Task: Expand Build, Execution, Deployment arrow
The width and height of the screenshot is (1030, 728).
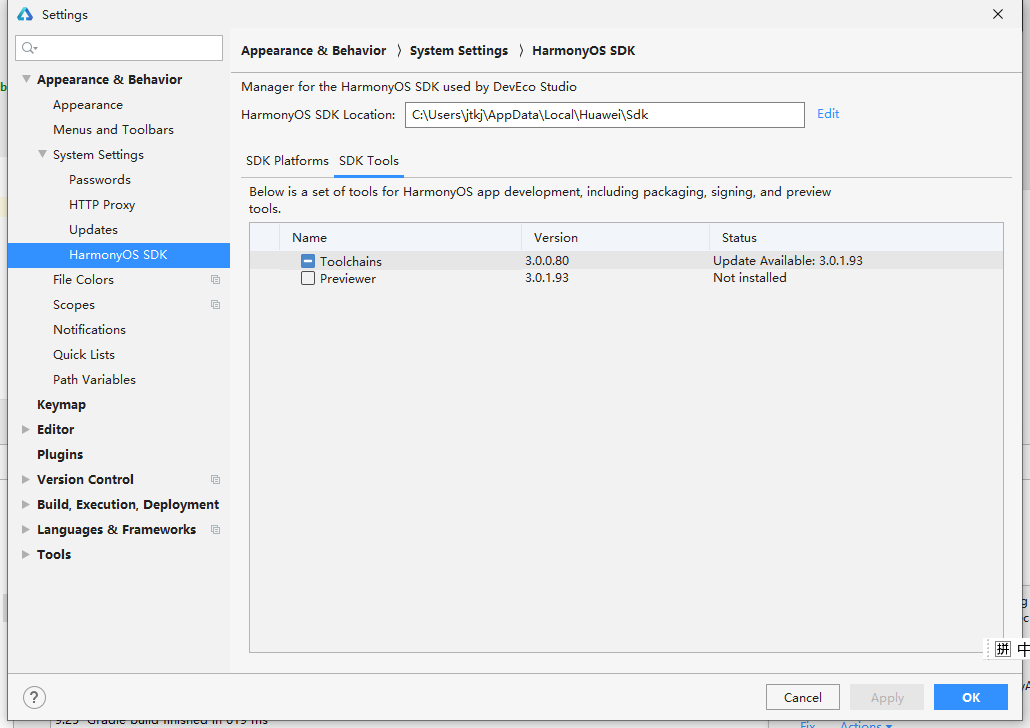Action: tap(26, 505)
